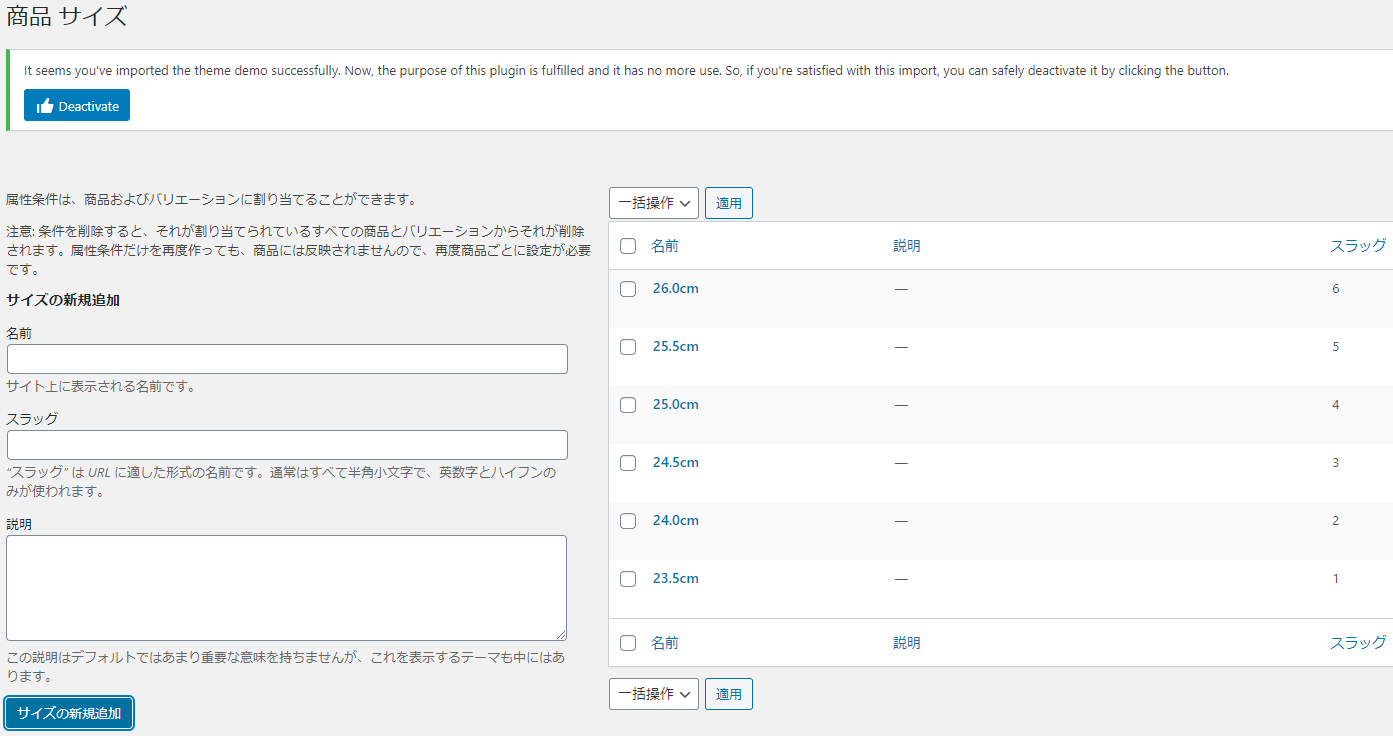Toggle the select-all checkbox in table header
Screen dimensions: 1393x736
point(628,246)
